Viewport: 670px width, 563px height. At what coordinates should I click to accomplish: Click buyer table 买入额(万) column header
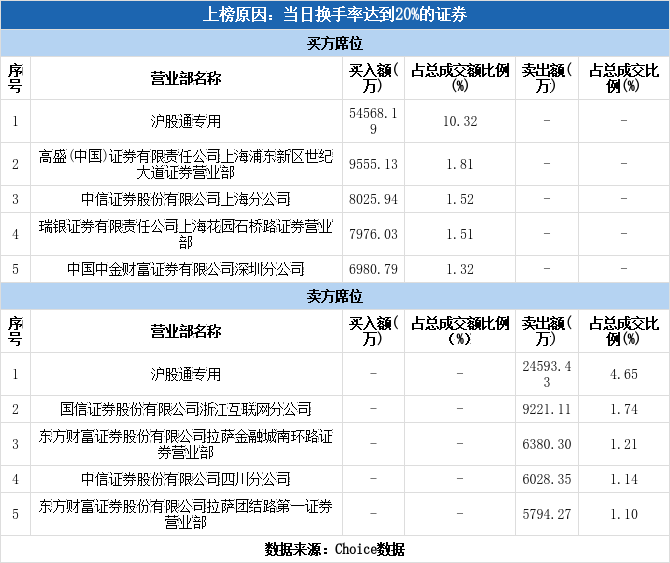(x=373, y=78)
